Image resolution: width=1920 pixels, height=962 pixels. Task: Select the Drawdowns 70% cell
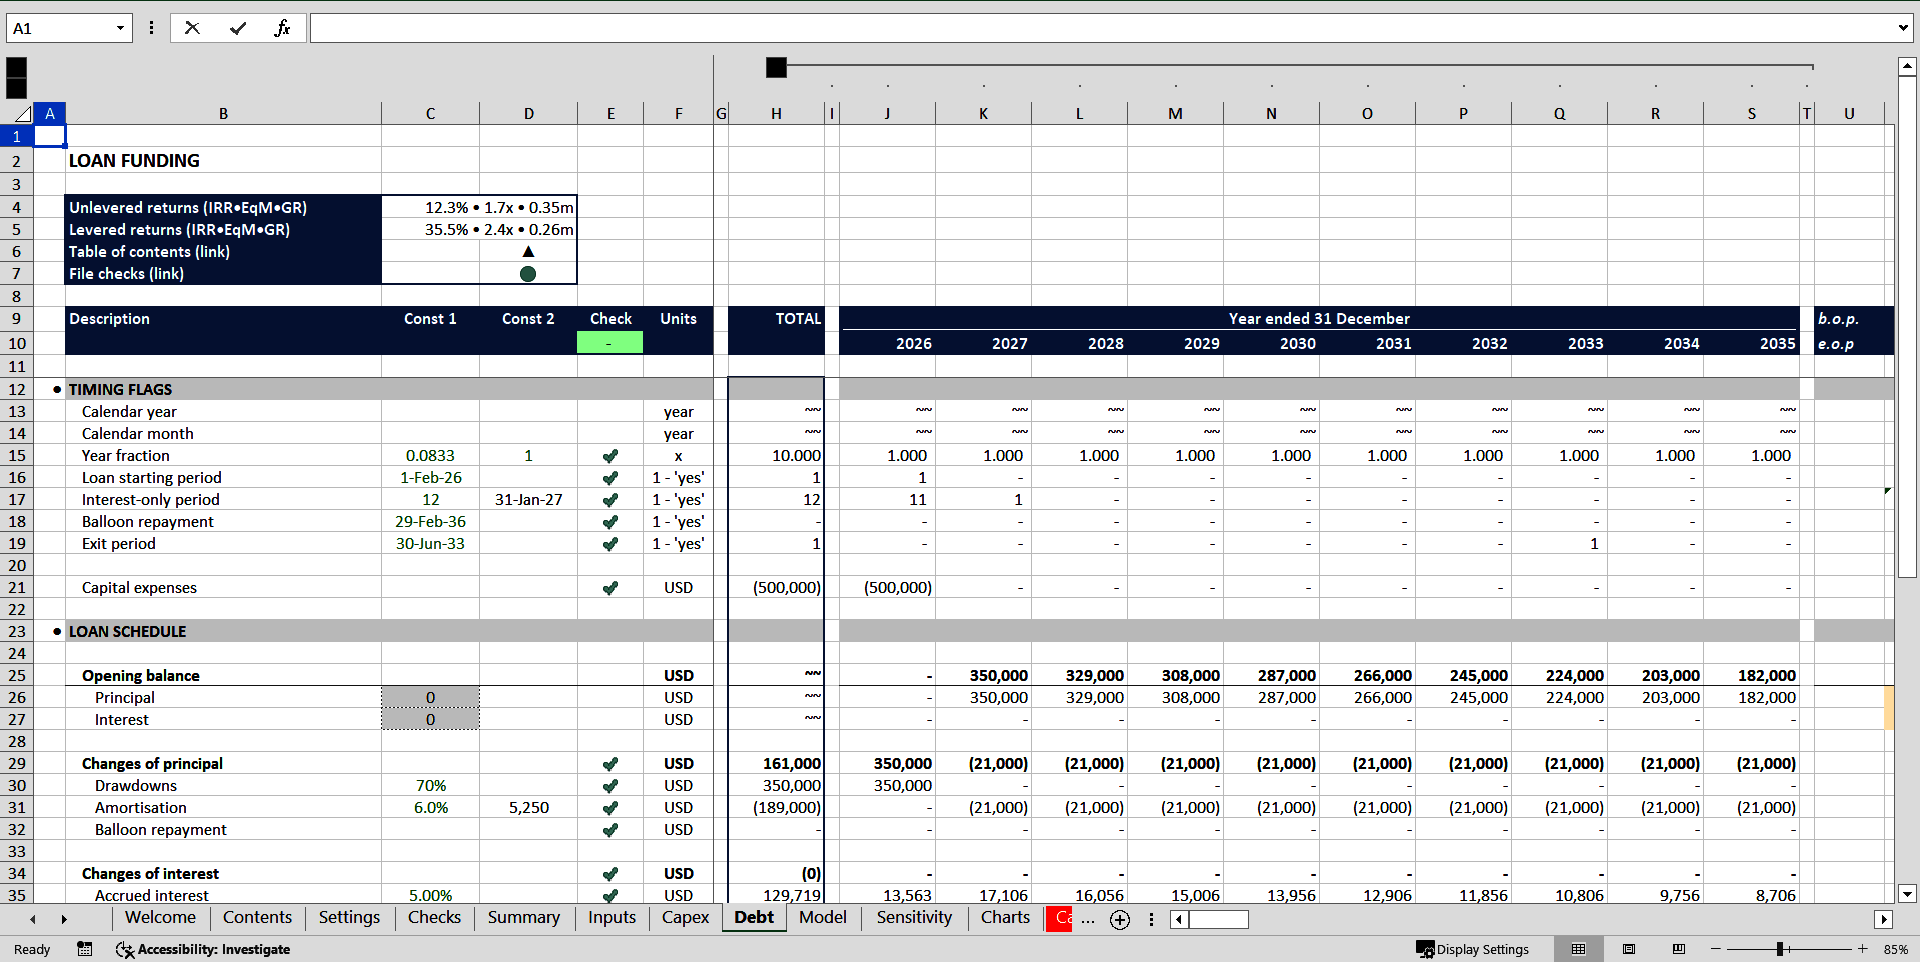pos(430,786)
